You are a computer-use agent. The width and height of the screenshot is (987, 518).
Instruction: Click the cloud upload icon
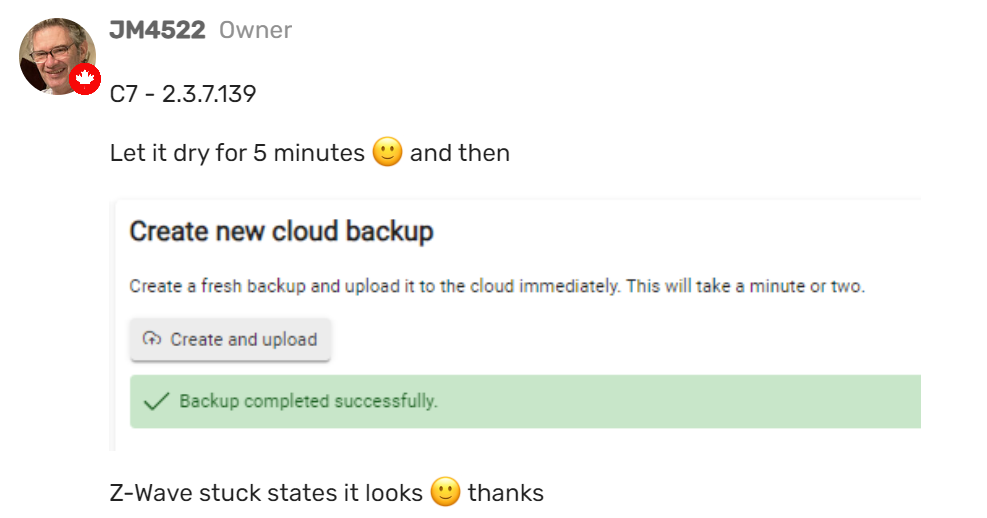tap(152, 339)
